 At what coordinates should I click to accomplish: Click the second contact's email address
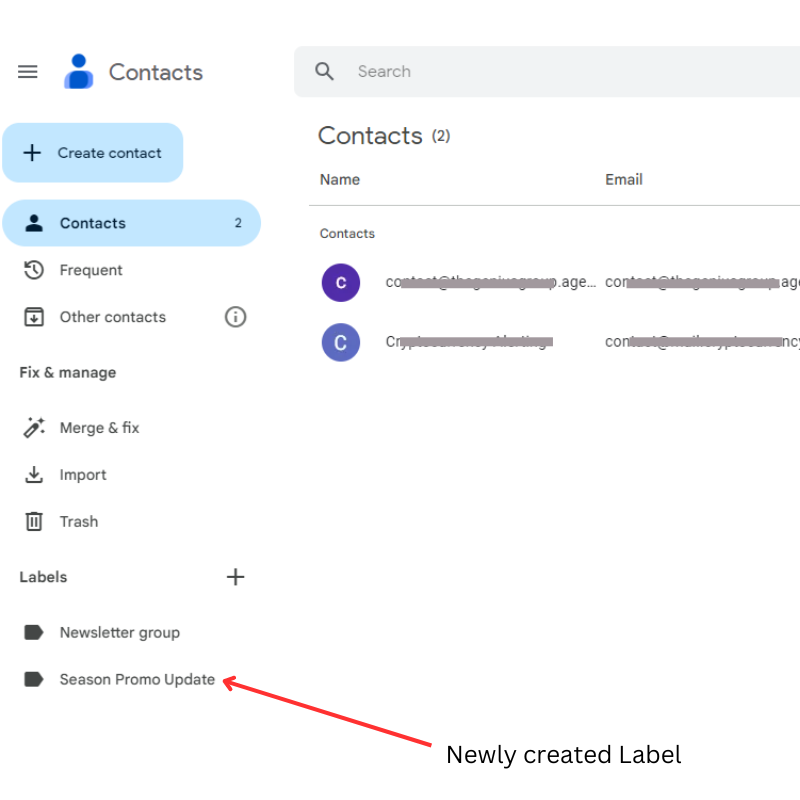(x=702, y=341)
